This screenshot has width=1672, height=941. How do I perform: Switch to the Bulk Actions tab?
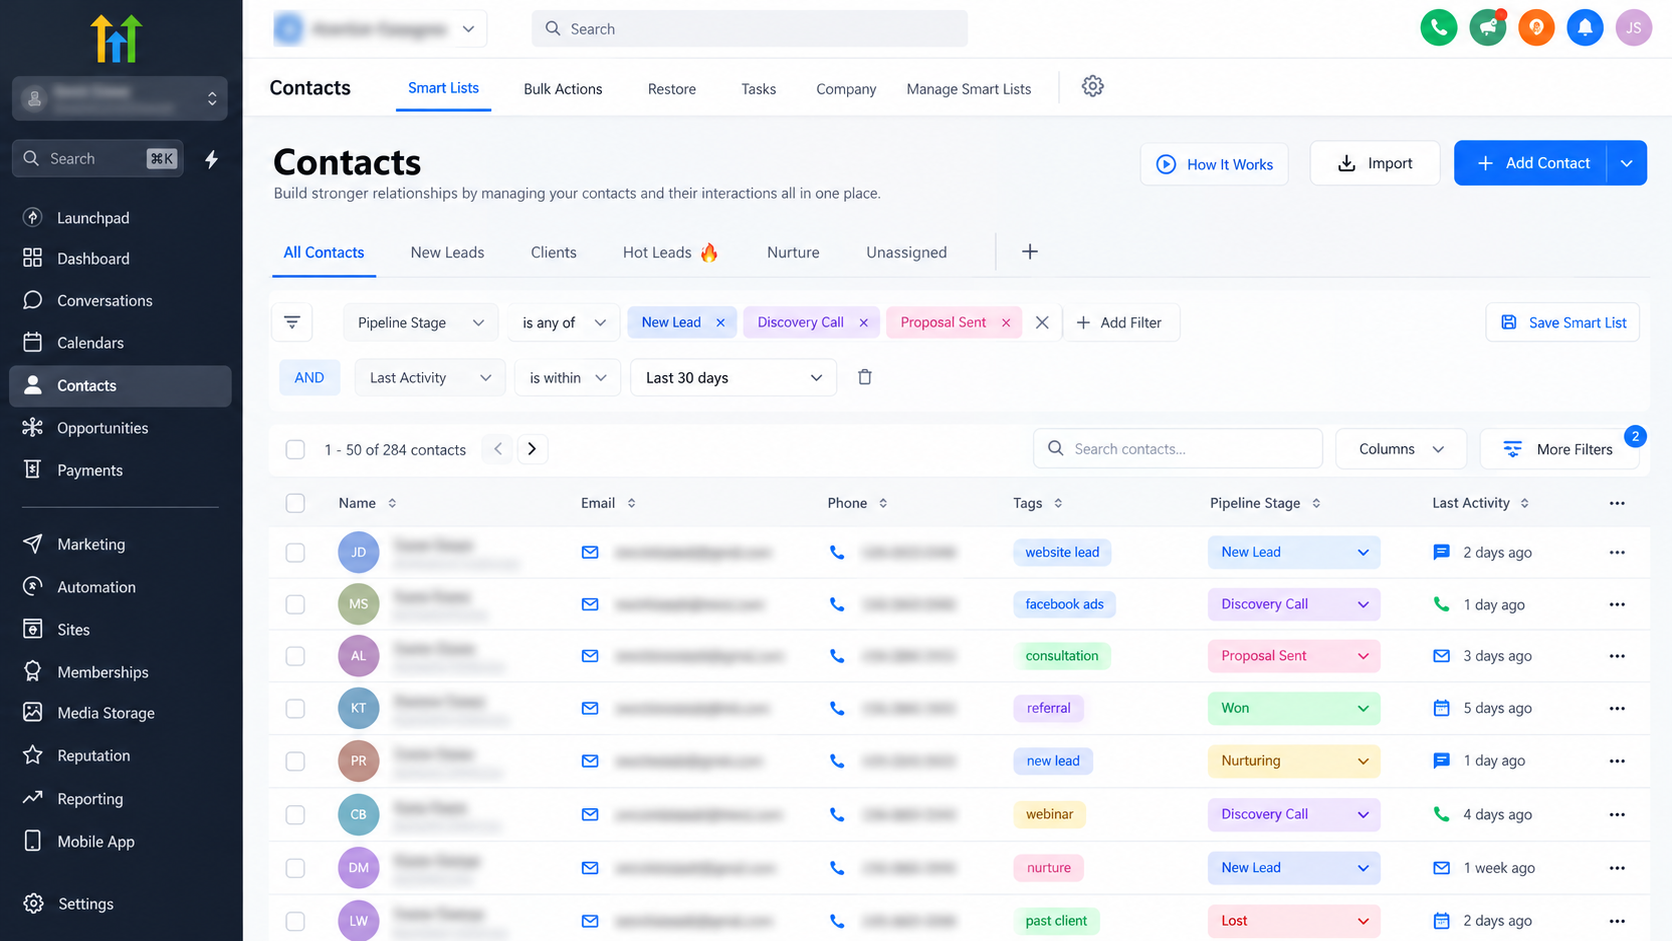[x=563, y=89]
